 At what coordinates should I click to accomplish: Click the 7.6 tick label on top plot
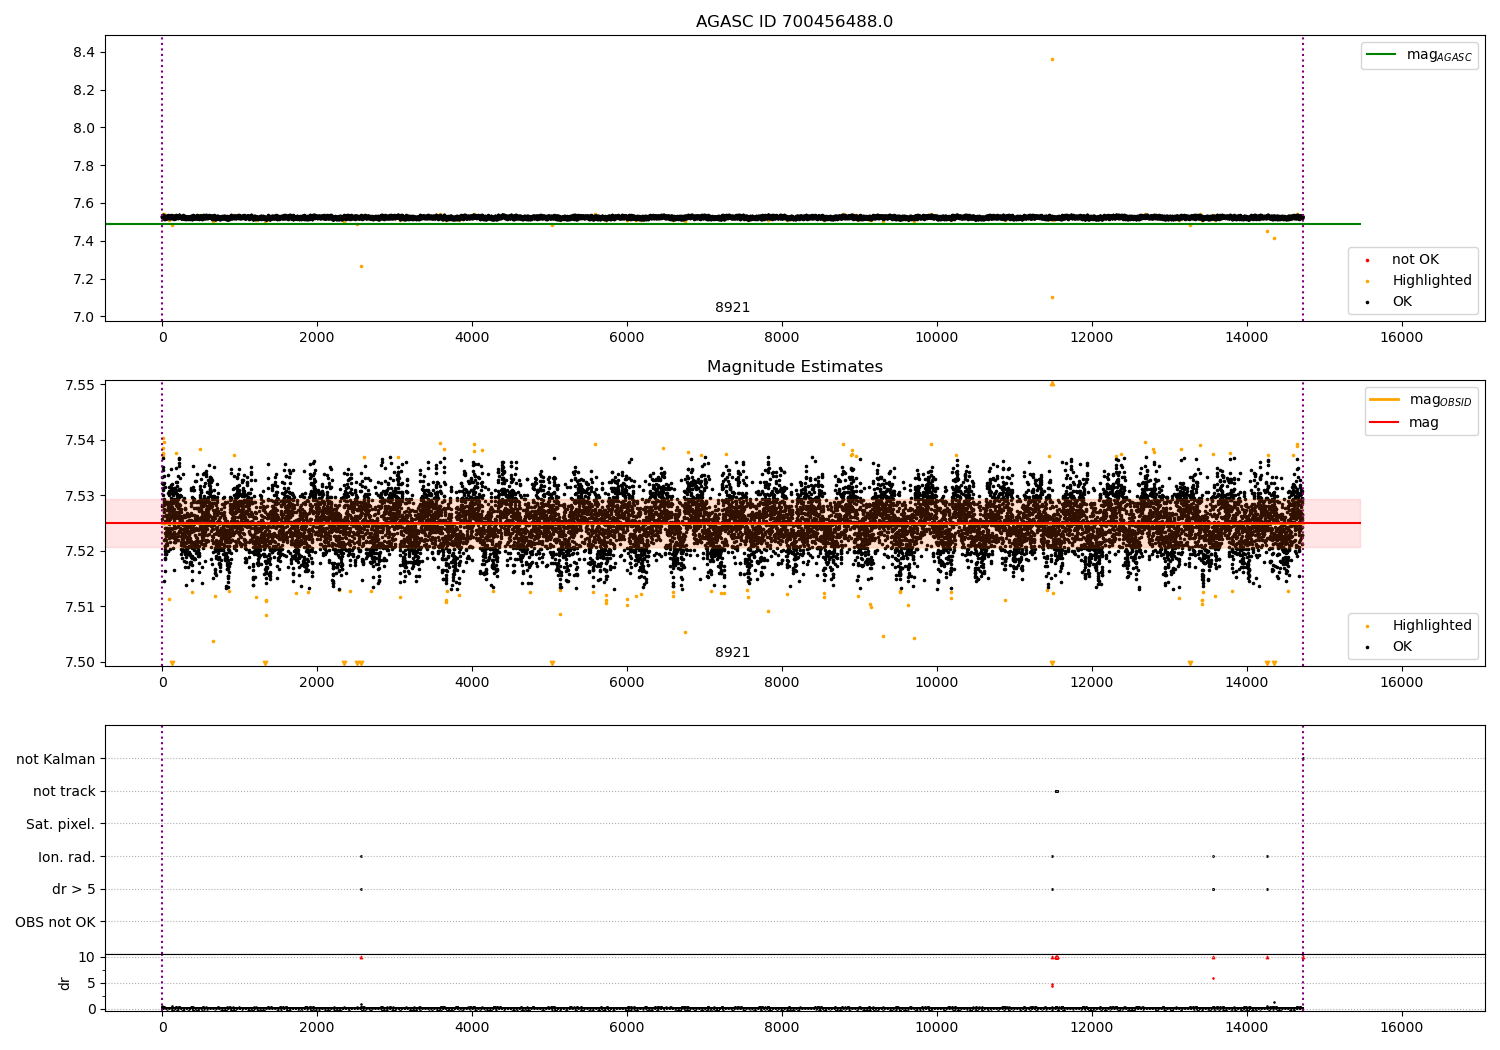83,204
